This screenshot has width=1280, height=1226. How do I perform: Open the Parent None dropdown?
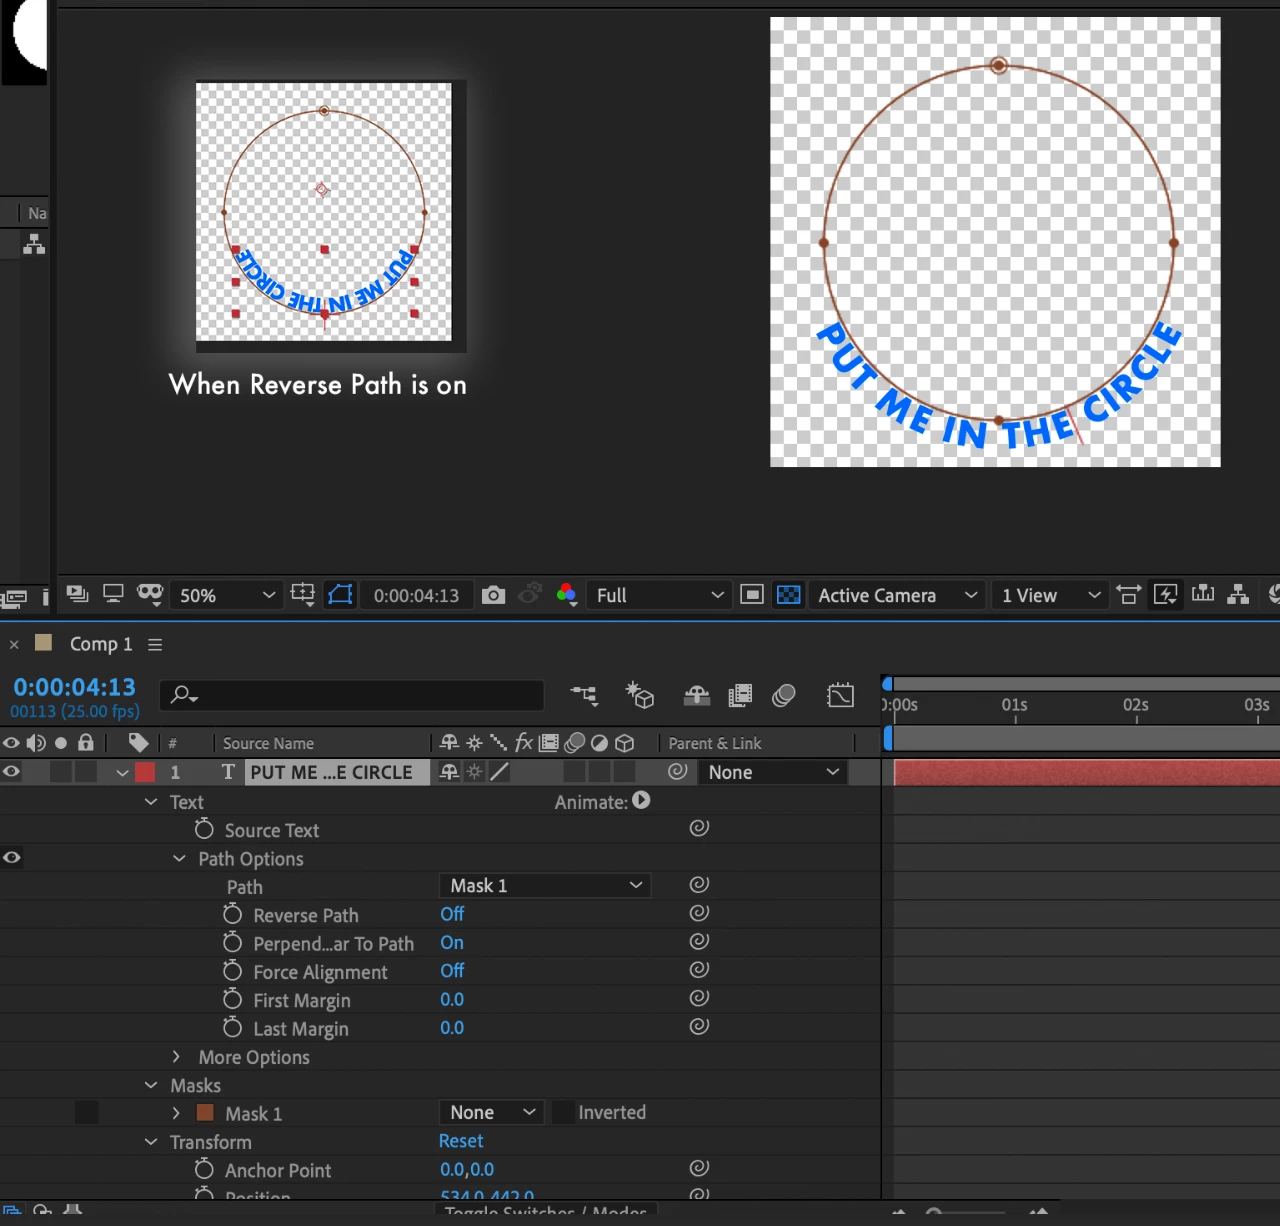[x=773, y=772]
